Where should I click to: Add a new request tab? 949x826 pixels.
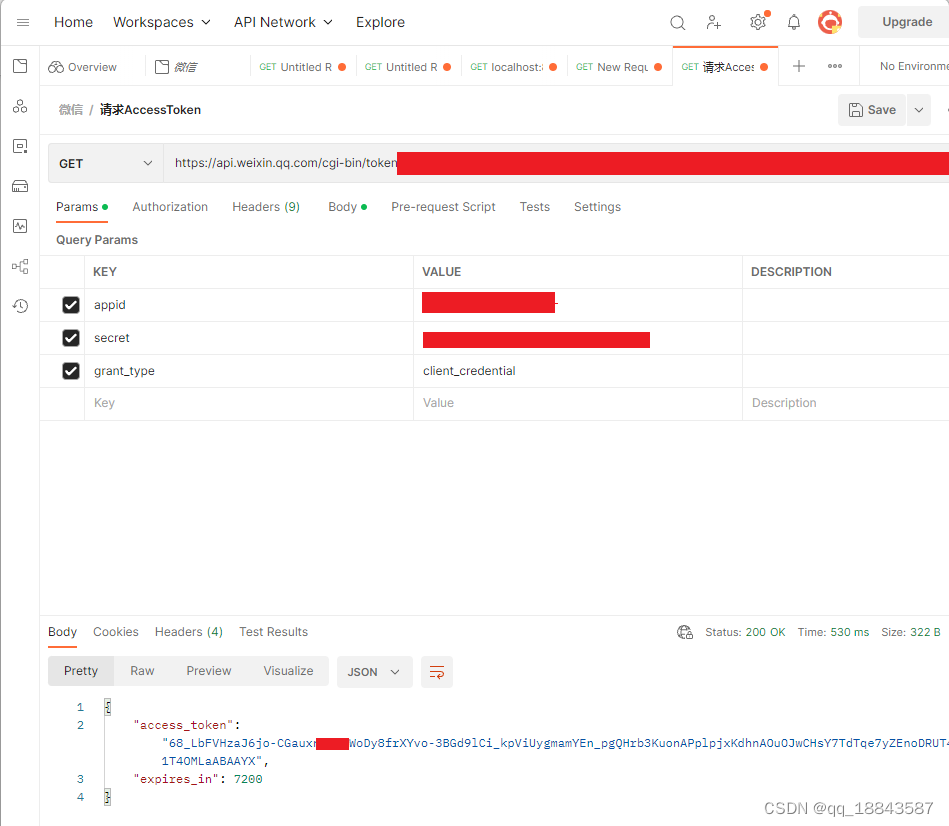tap(799, 66)
